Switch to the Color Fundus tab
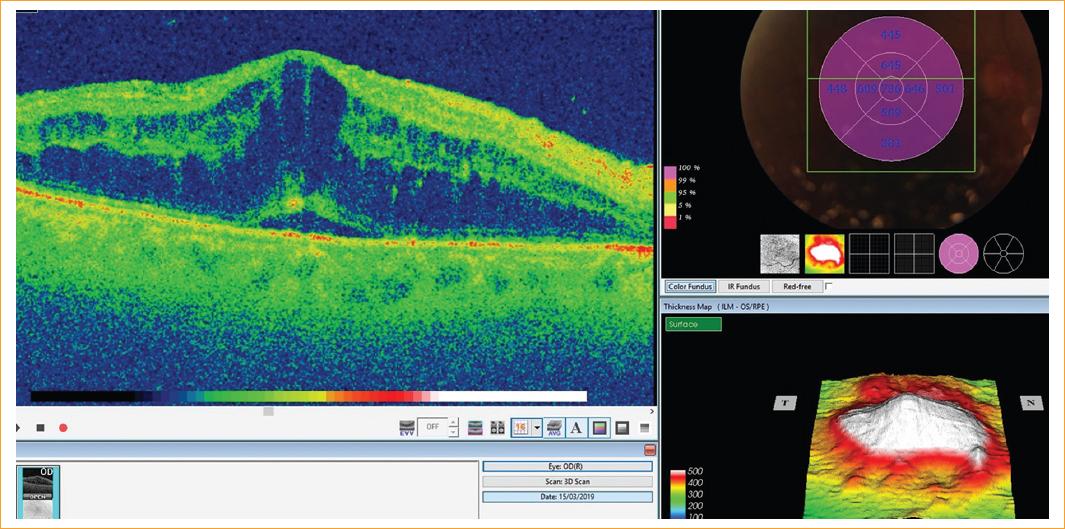The width and height of the screenshot is (1065, 529). (x=691, y=287)
